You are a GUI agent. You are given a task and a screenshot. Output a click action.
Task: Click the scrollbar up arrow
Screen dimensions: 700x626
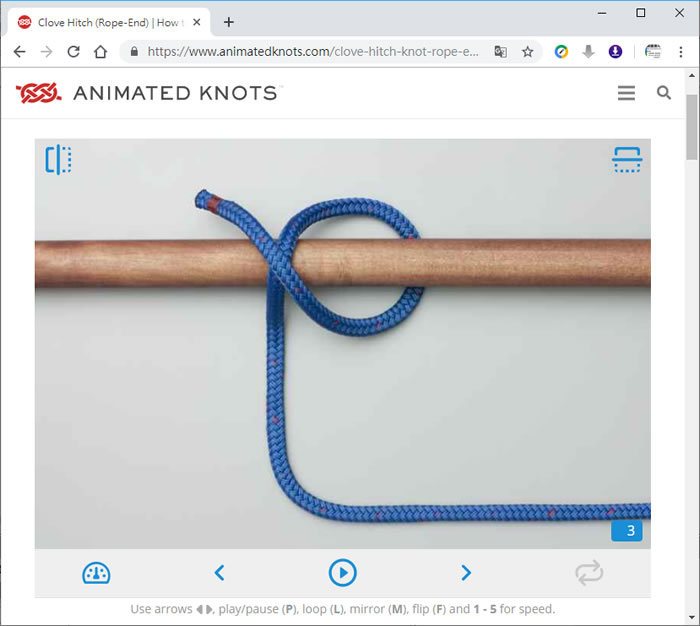(692, 75)
